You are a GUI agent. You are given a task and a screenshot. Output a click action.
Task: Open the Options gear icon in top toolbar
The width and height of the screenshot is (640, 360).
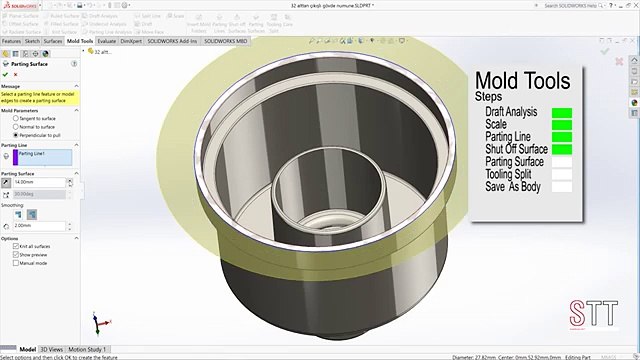coord(124,5)
